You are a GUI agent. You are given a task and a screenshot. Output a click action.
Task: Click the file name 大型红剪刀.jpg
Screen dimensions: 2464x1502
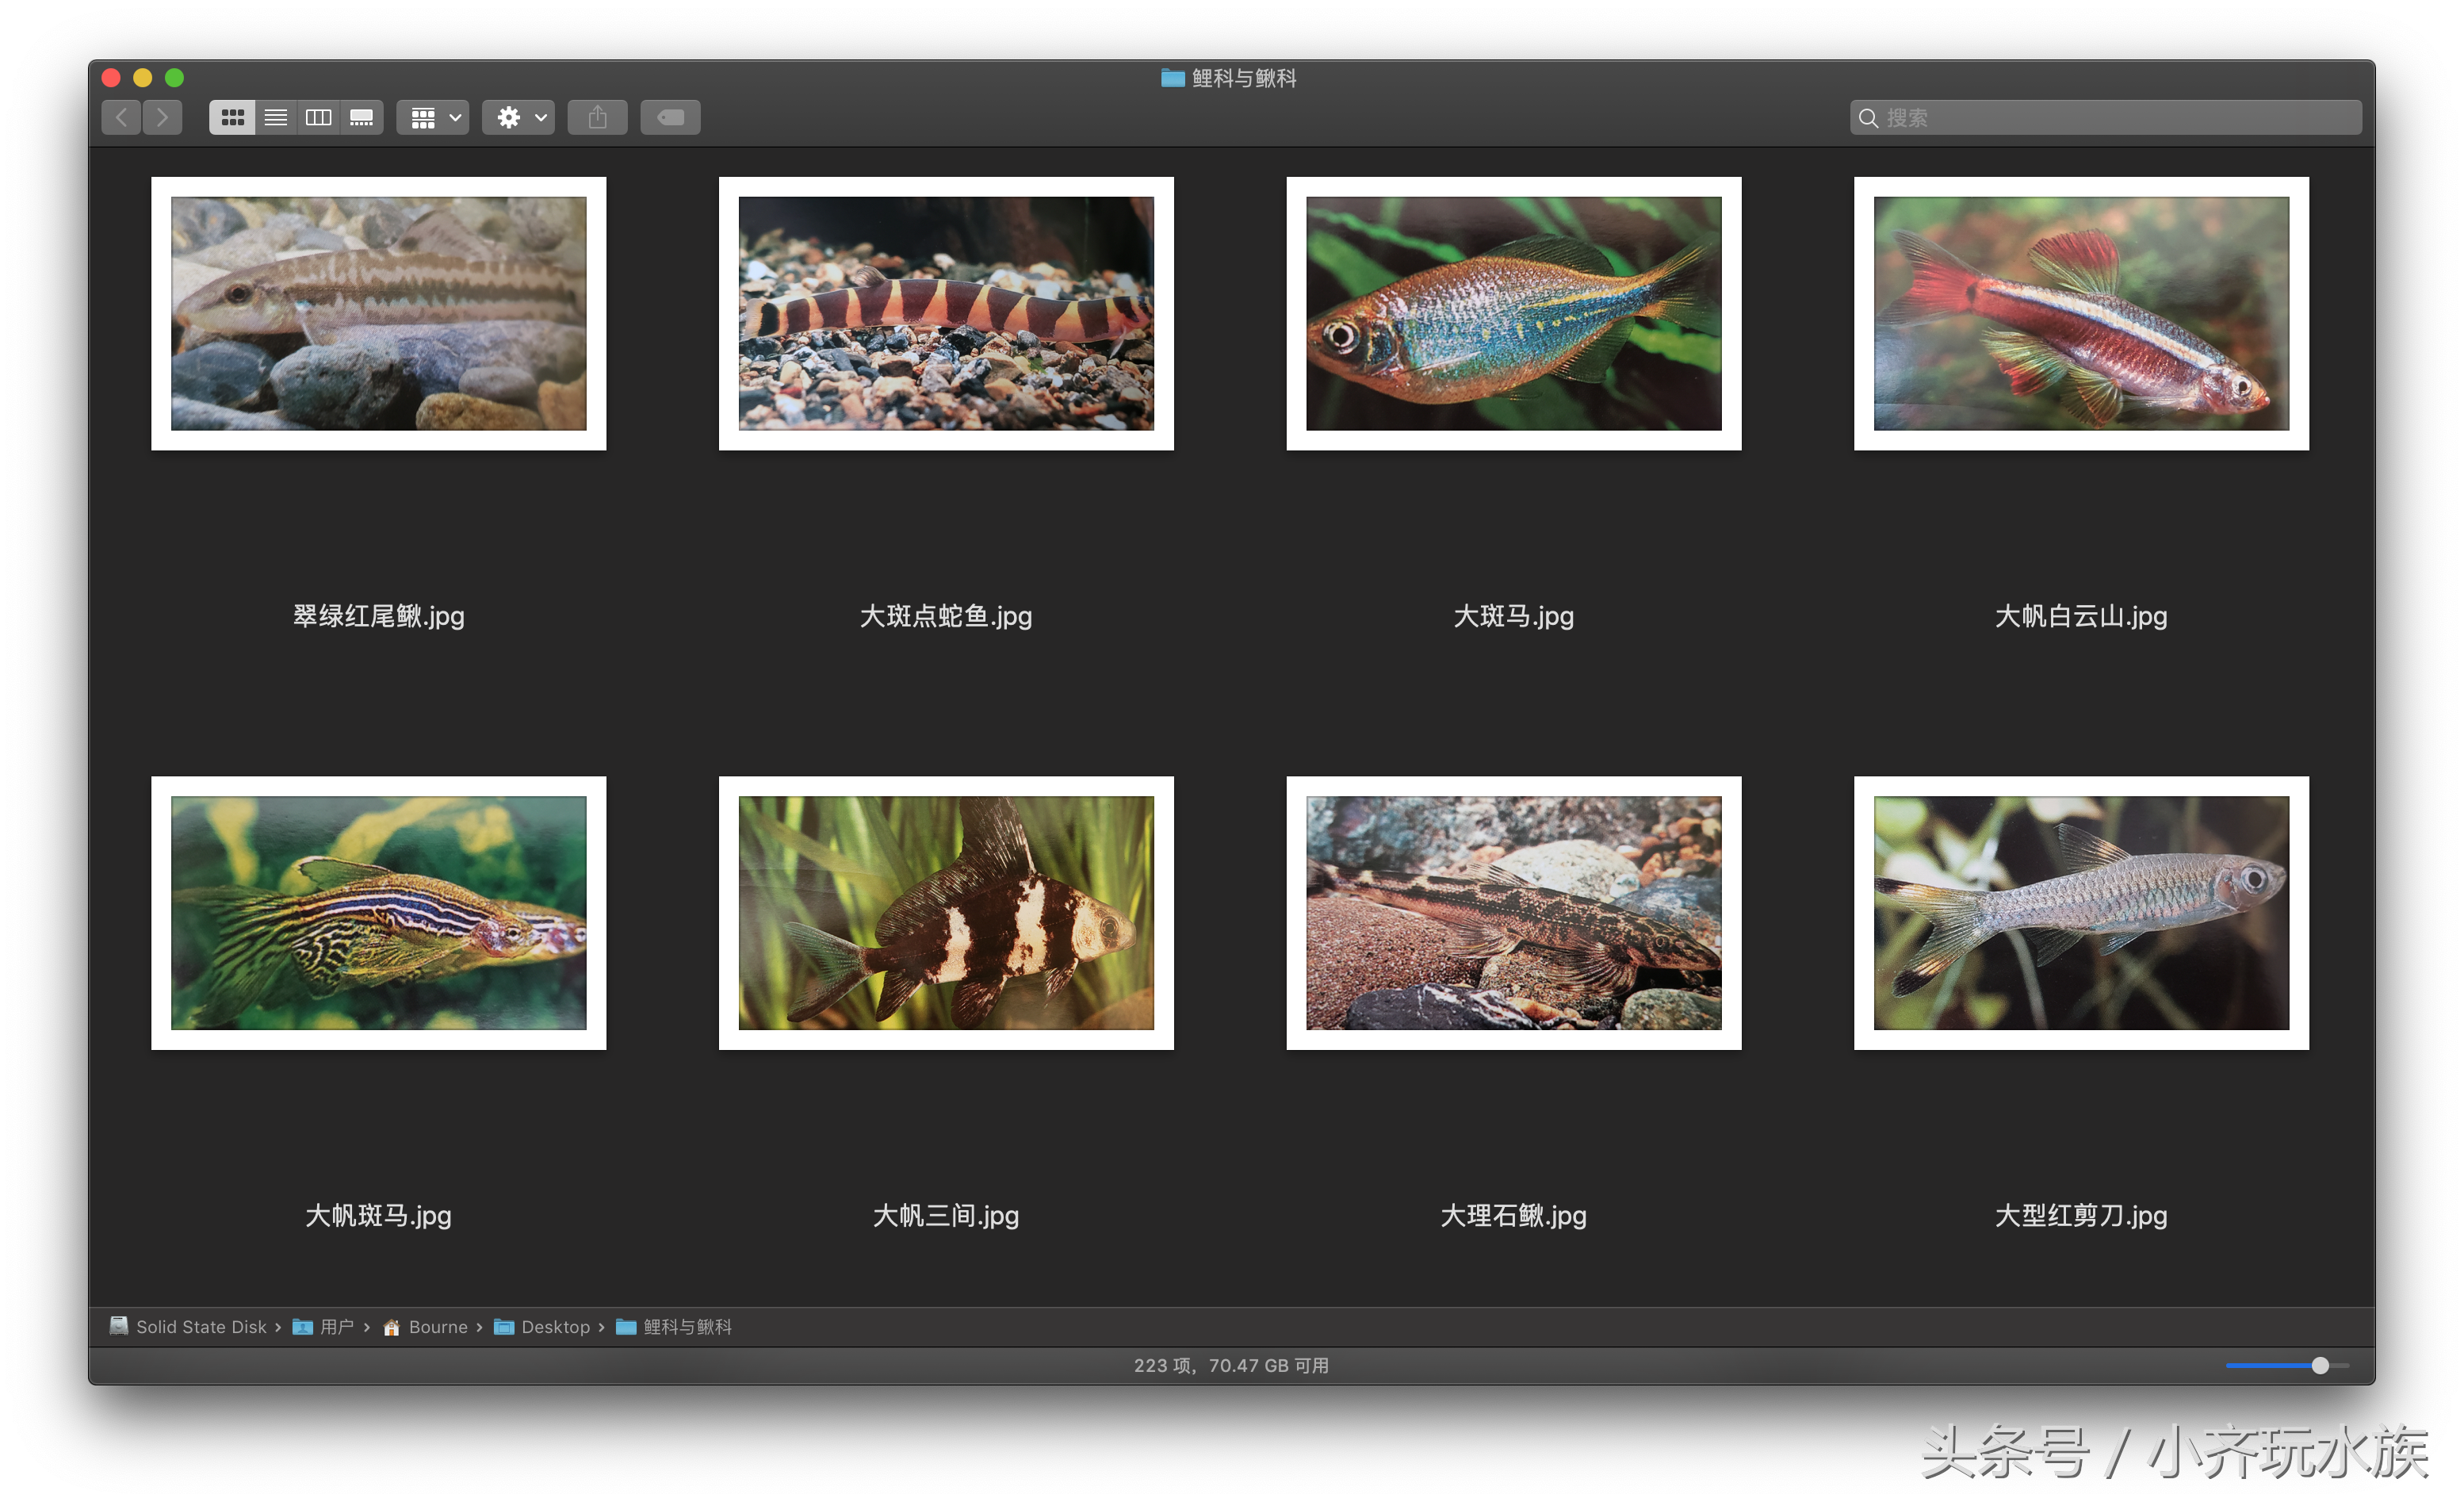(2081, 1216)
